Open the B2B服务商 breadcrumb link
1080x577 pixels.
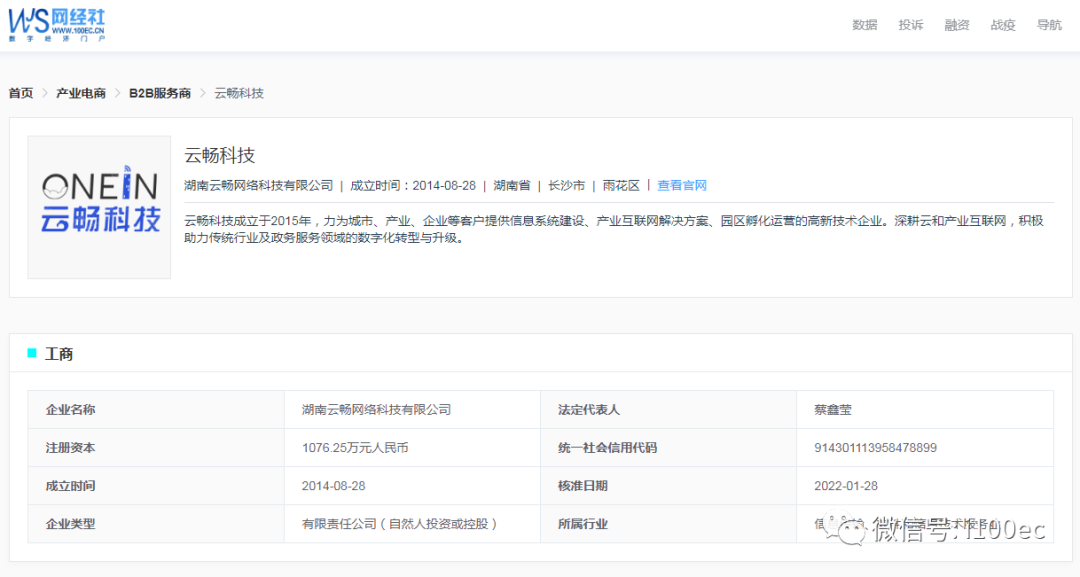[160, 93]
